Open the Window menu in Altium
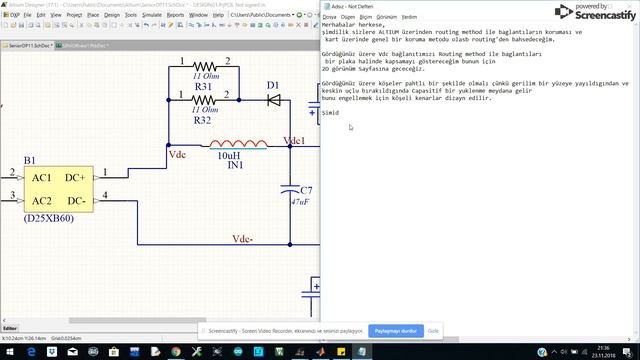 tap(198, 15)
